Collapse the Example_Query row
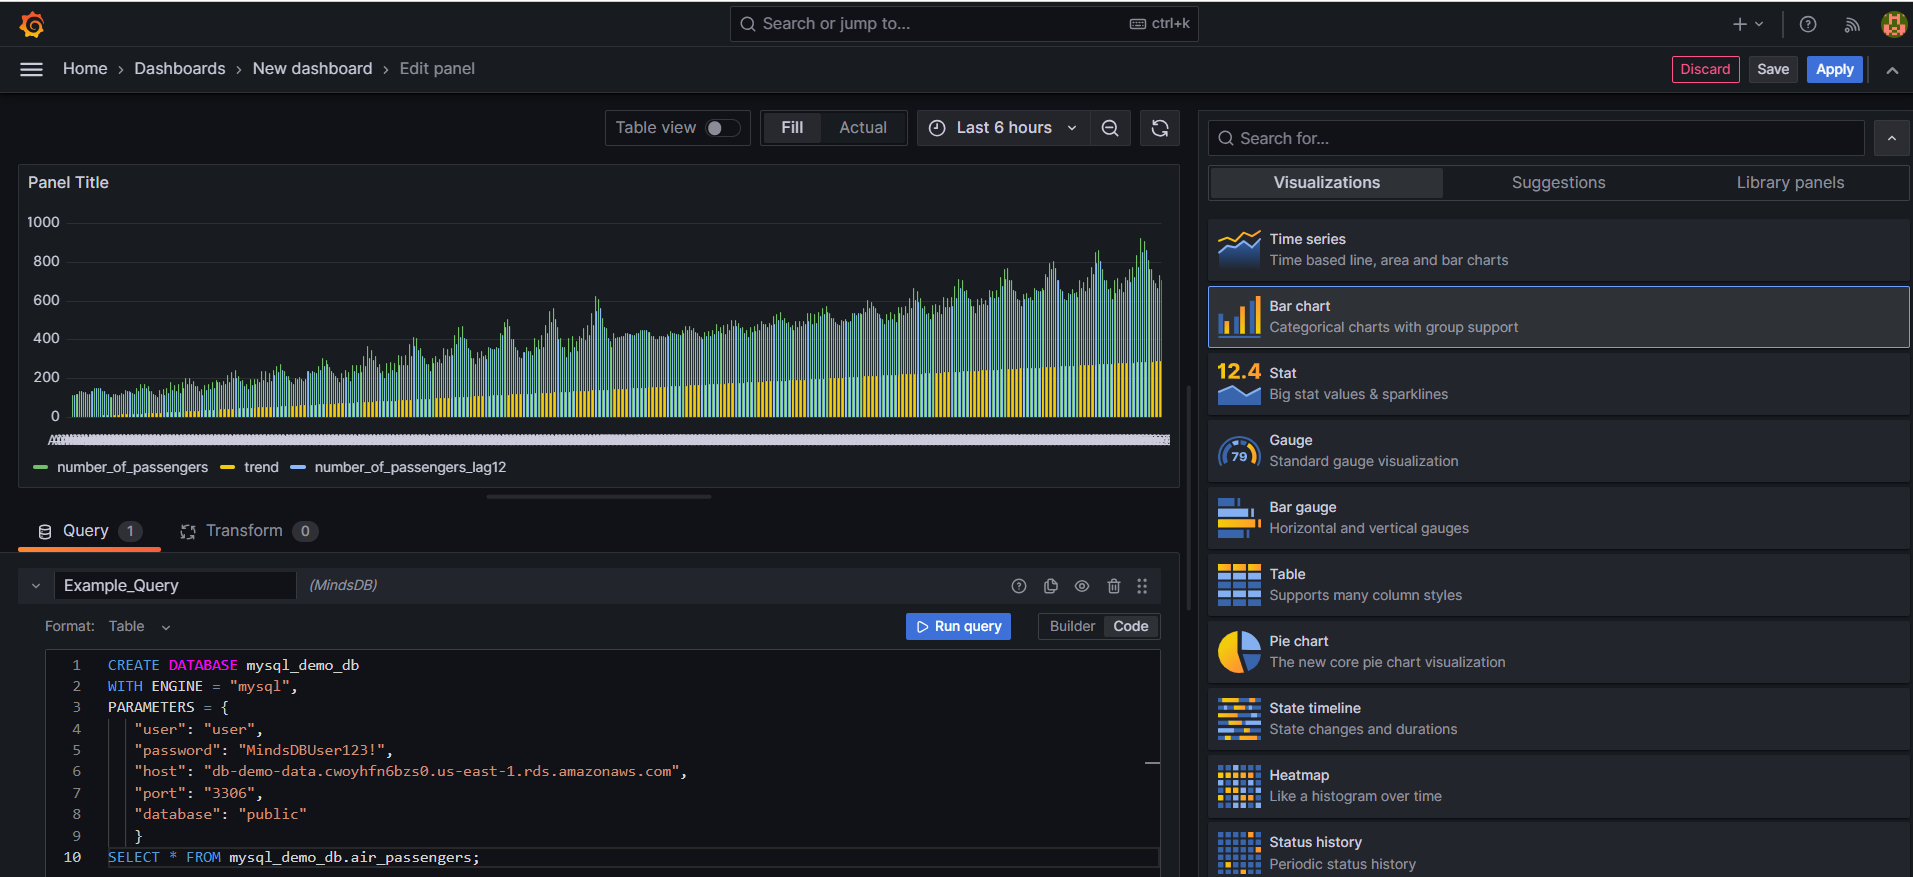 [36, 586]
